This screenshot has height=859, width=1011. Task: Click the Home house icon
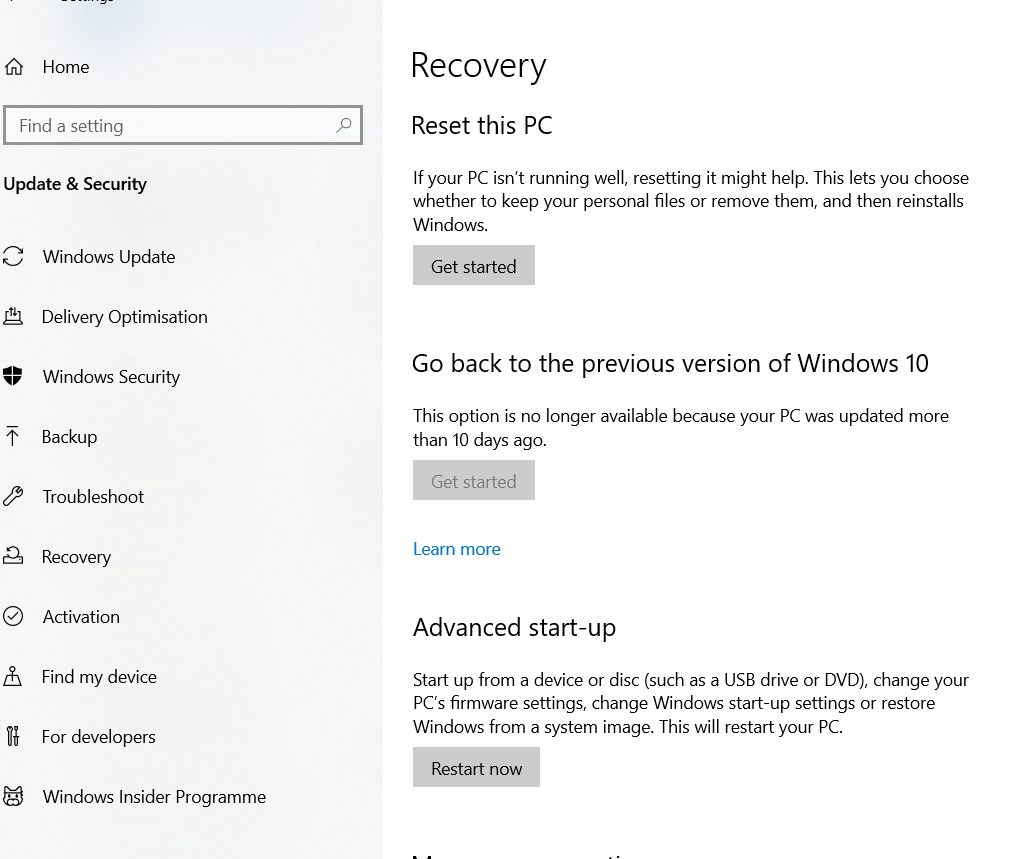(14, 66)
